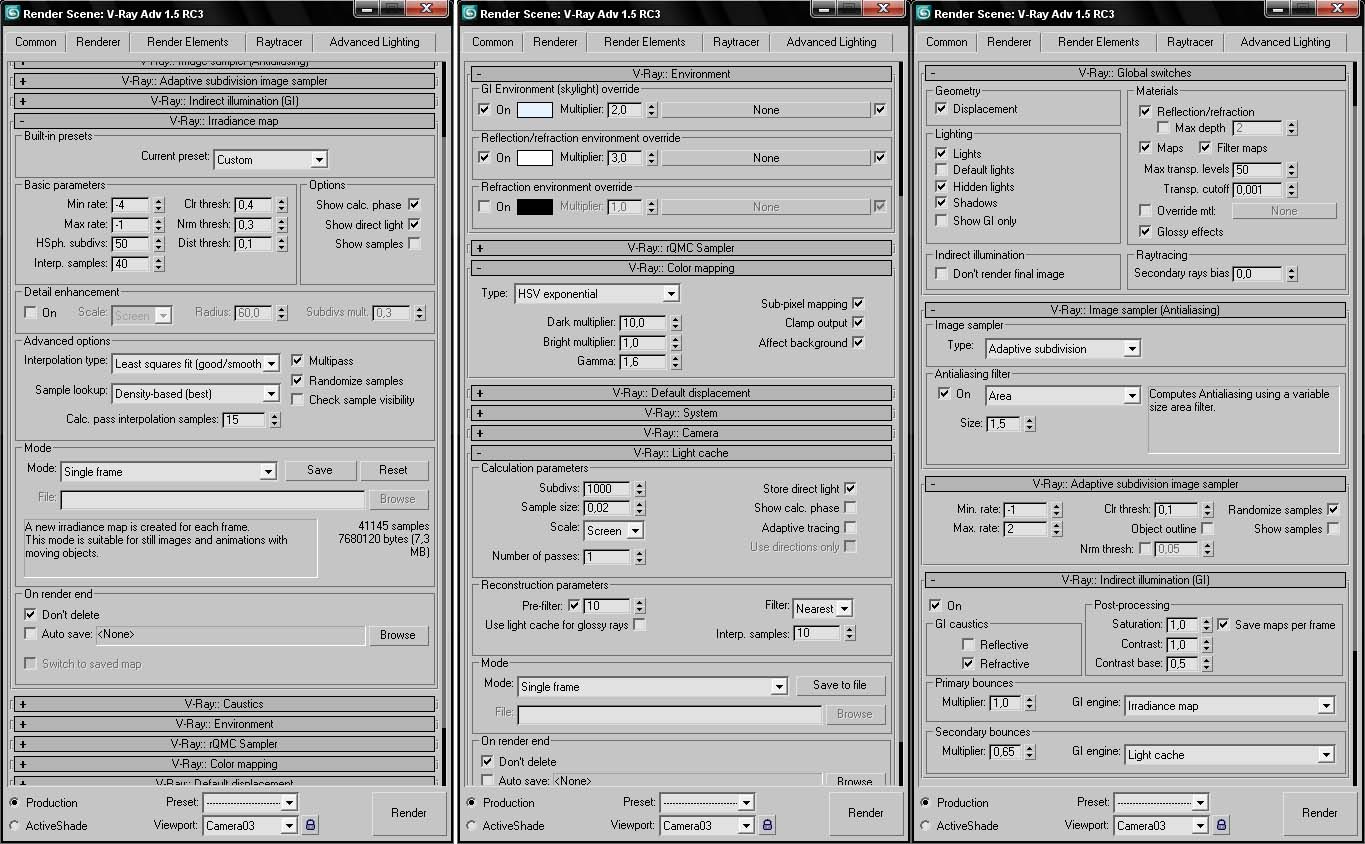Click the Reset button for irradiance map

[393, 470]
